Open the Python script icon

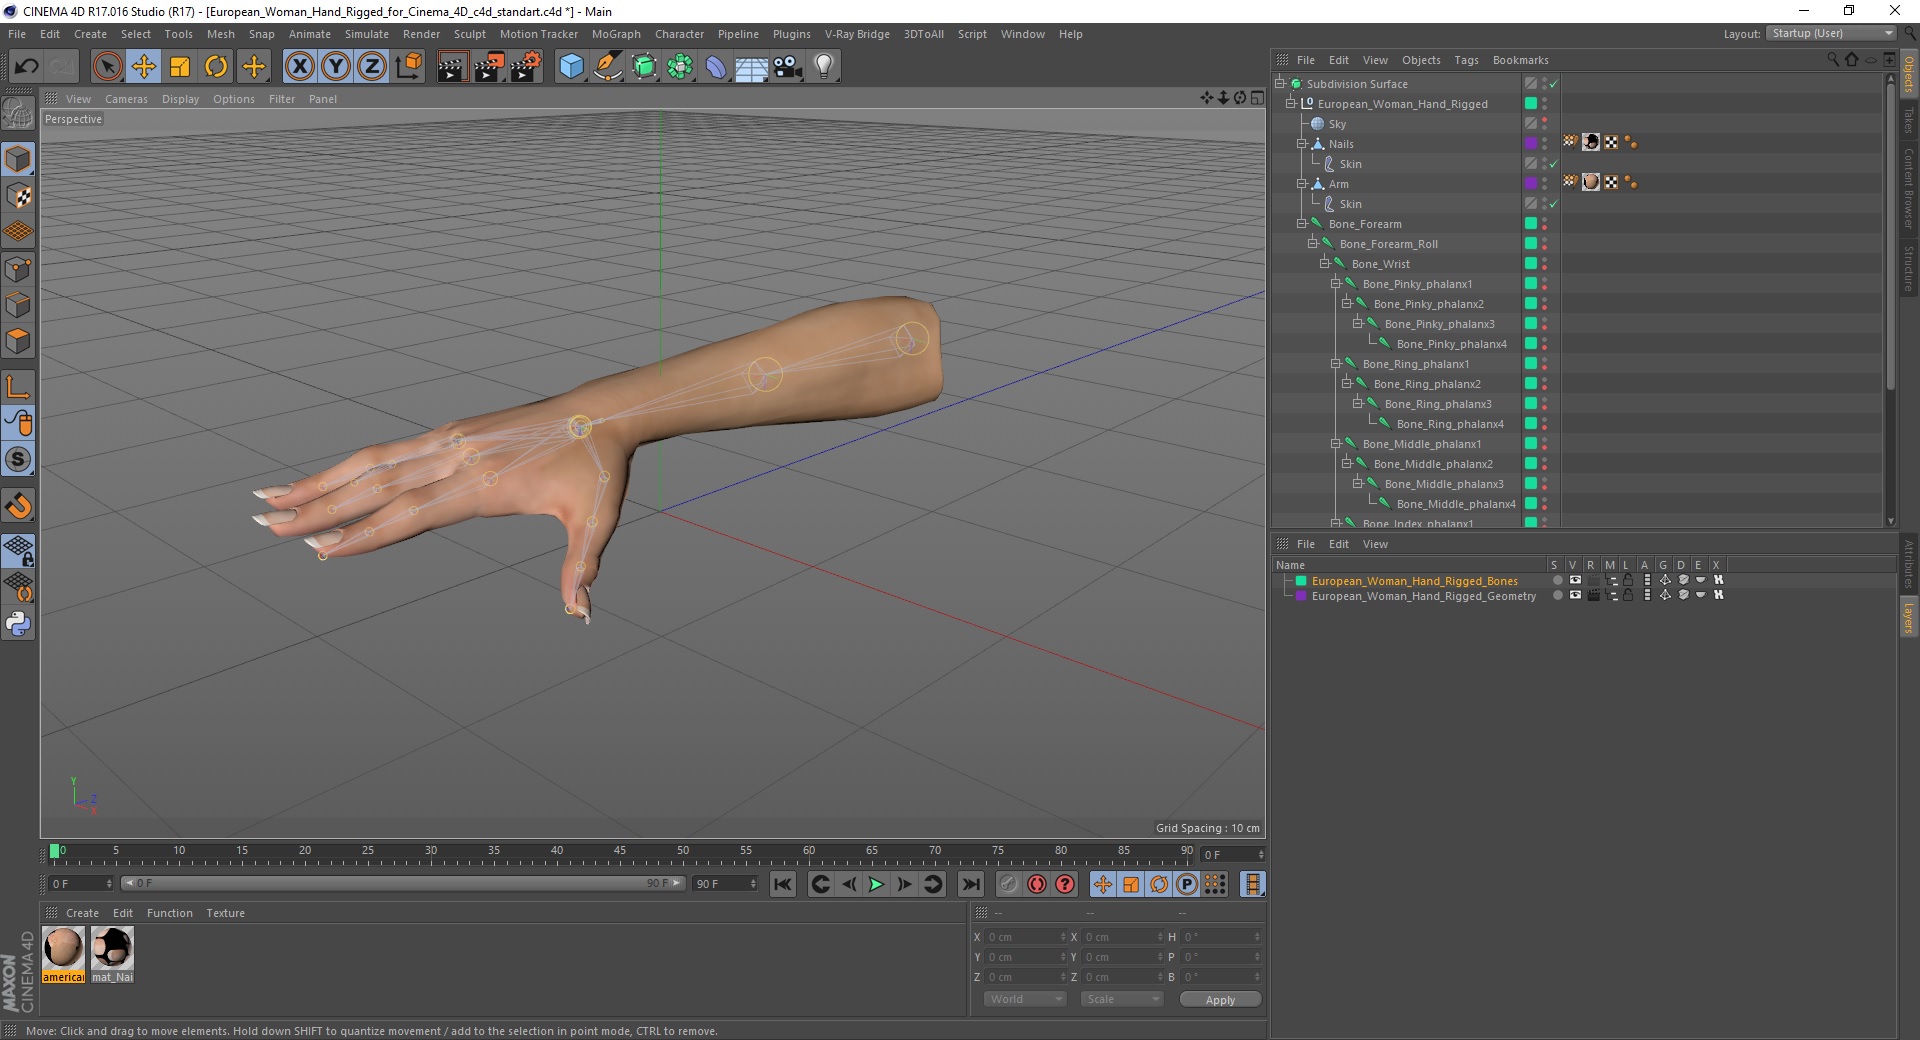18,624
